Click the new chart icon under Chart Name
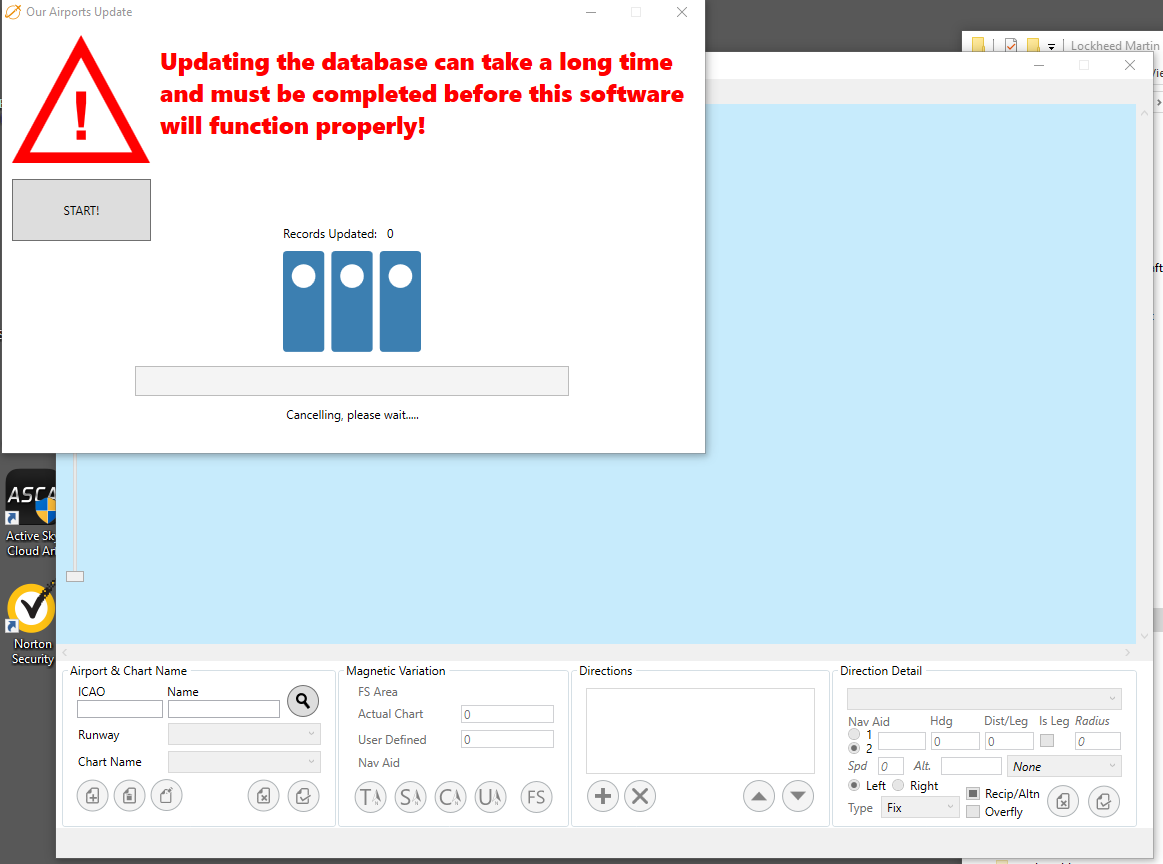The height and width of the screenshot is (864, 1163). pyautogui.click(x=92, y=797)
